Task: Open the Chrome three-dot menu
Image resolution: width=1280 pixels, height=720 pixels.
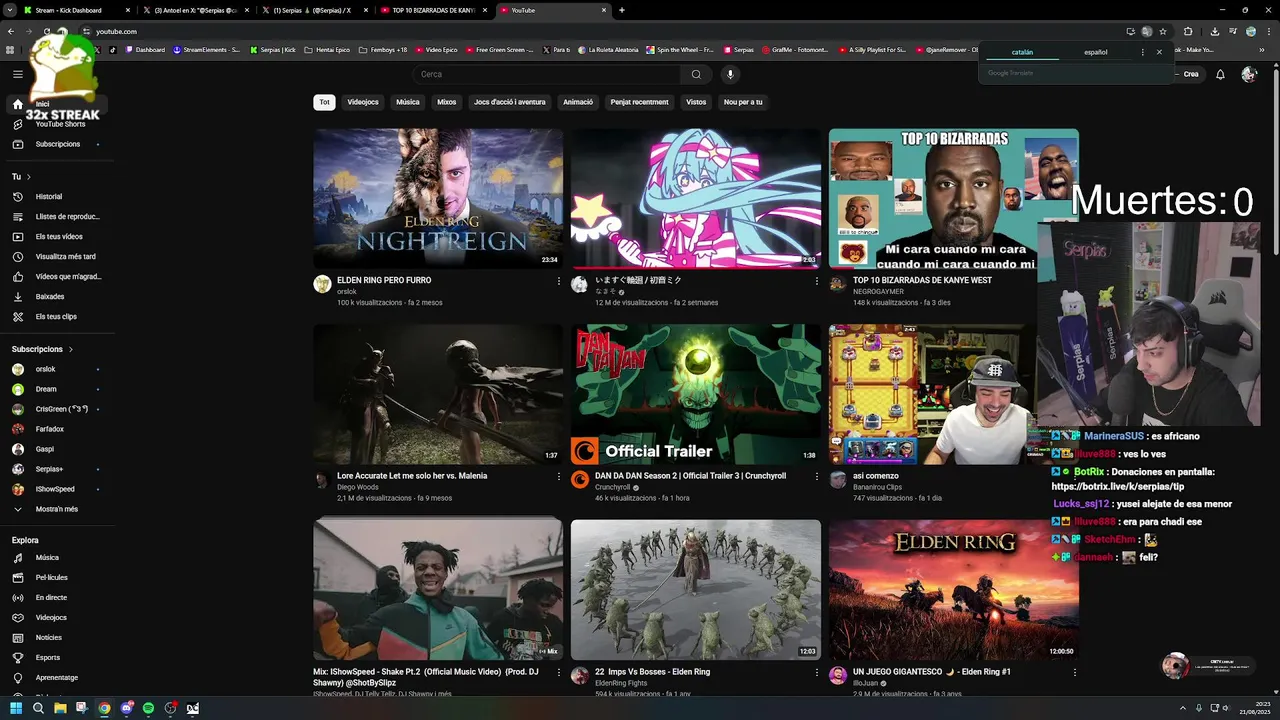Action: pyautogui.click(x=1268, y=31)
